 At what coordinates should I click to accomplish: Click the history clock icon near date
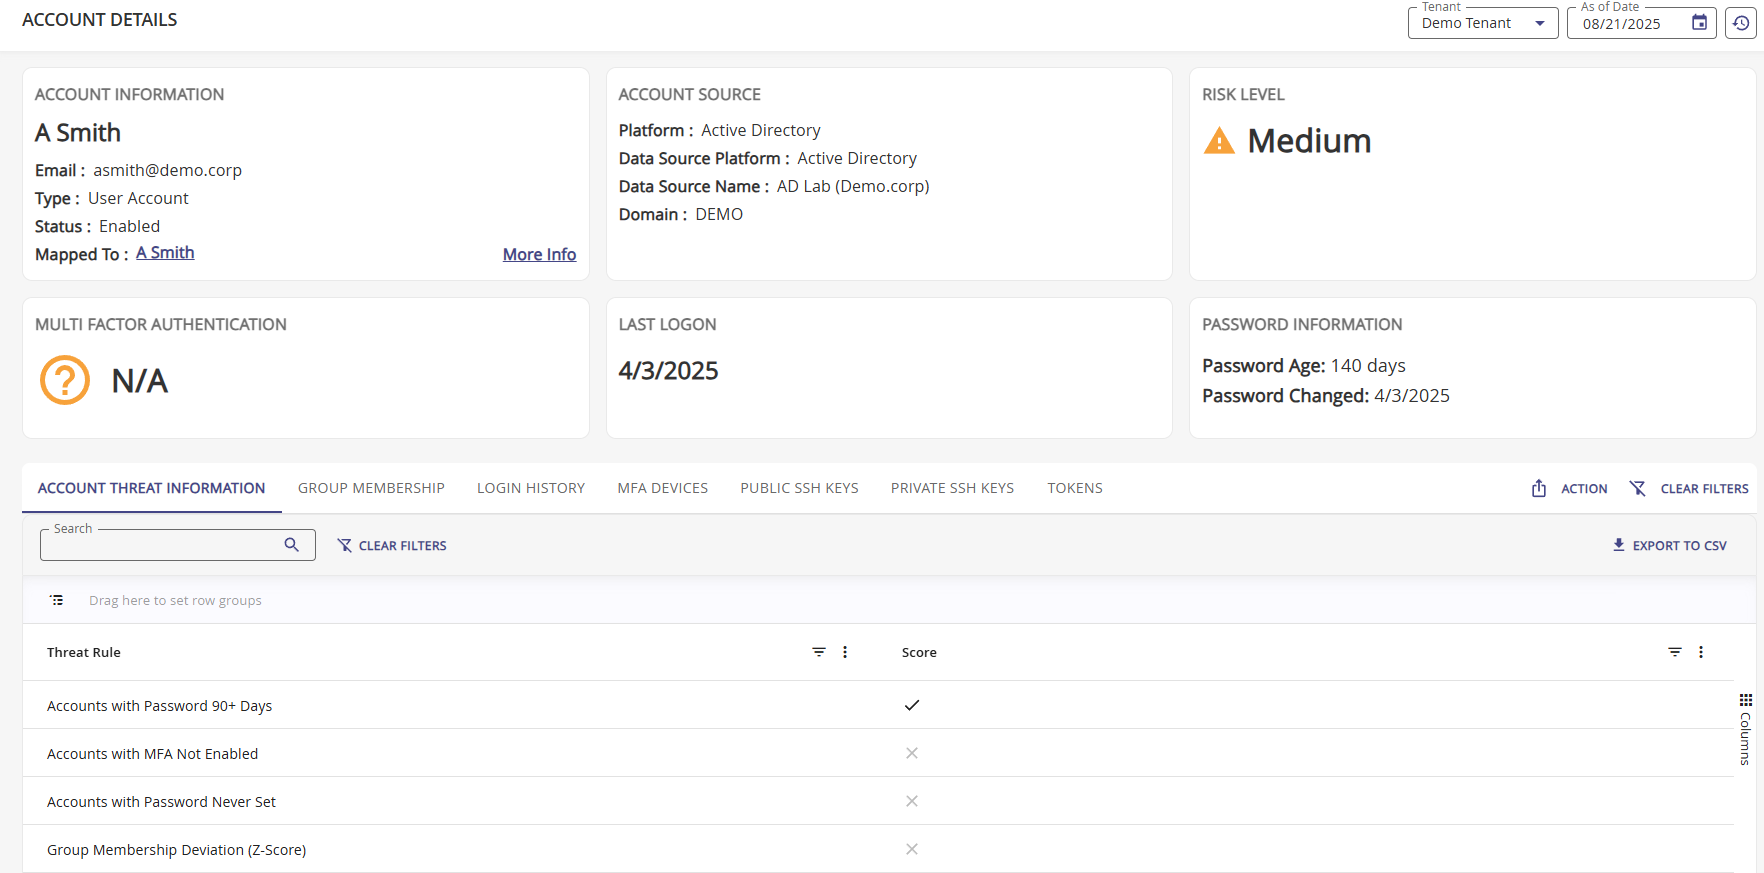[x=1741, y=23]
